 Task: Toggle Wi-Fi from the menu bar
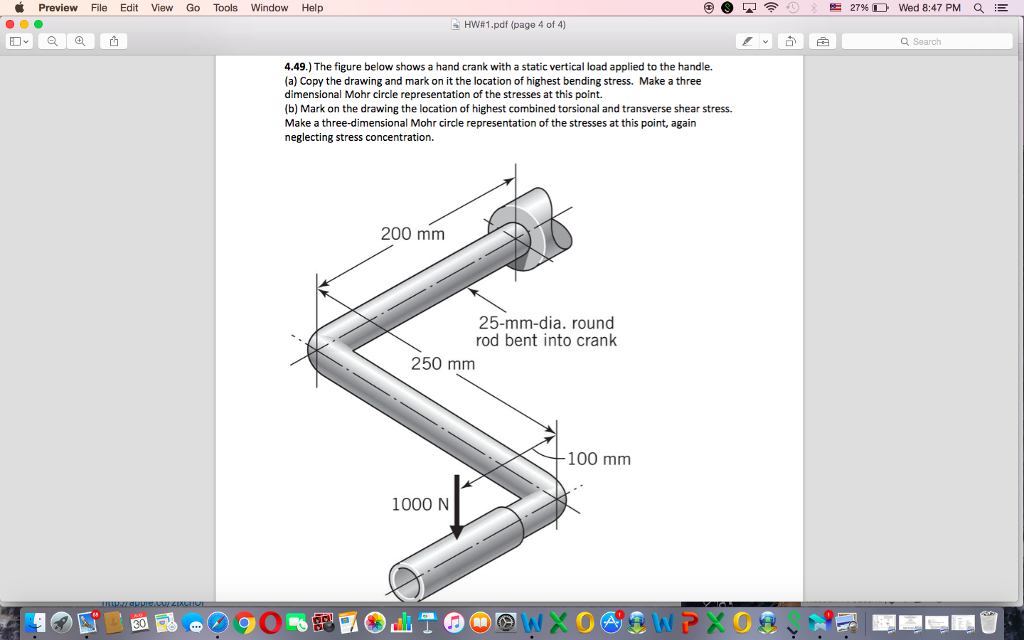[x=771, y=8]
